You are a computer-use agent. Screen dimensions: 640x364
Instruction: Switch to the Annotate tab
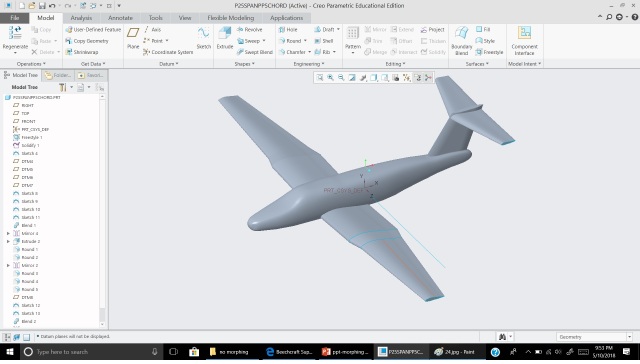coord(120,18)
